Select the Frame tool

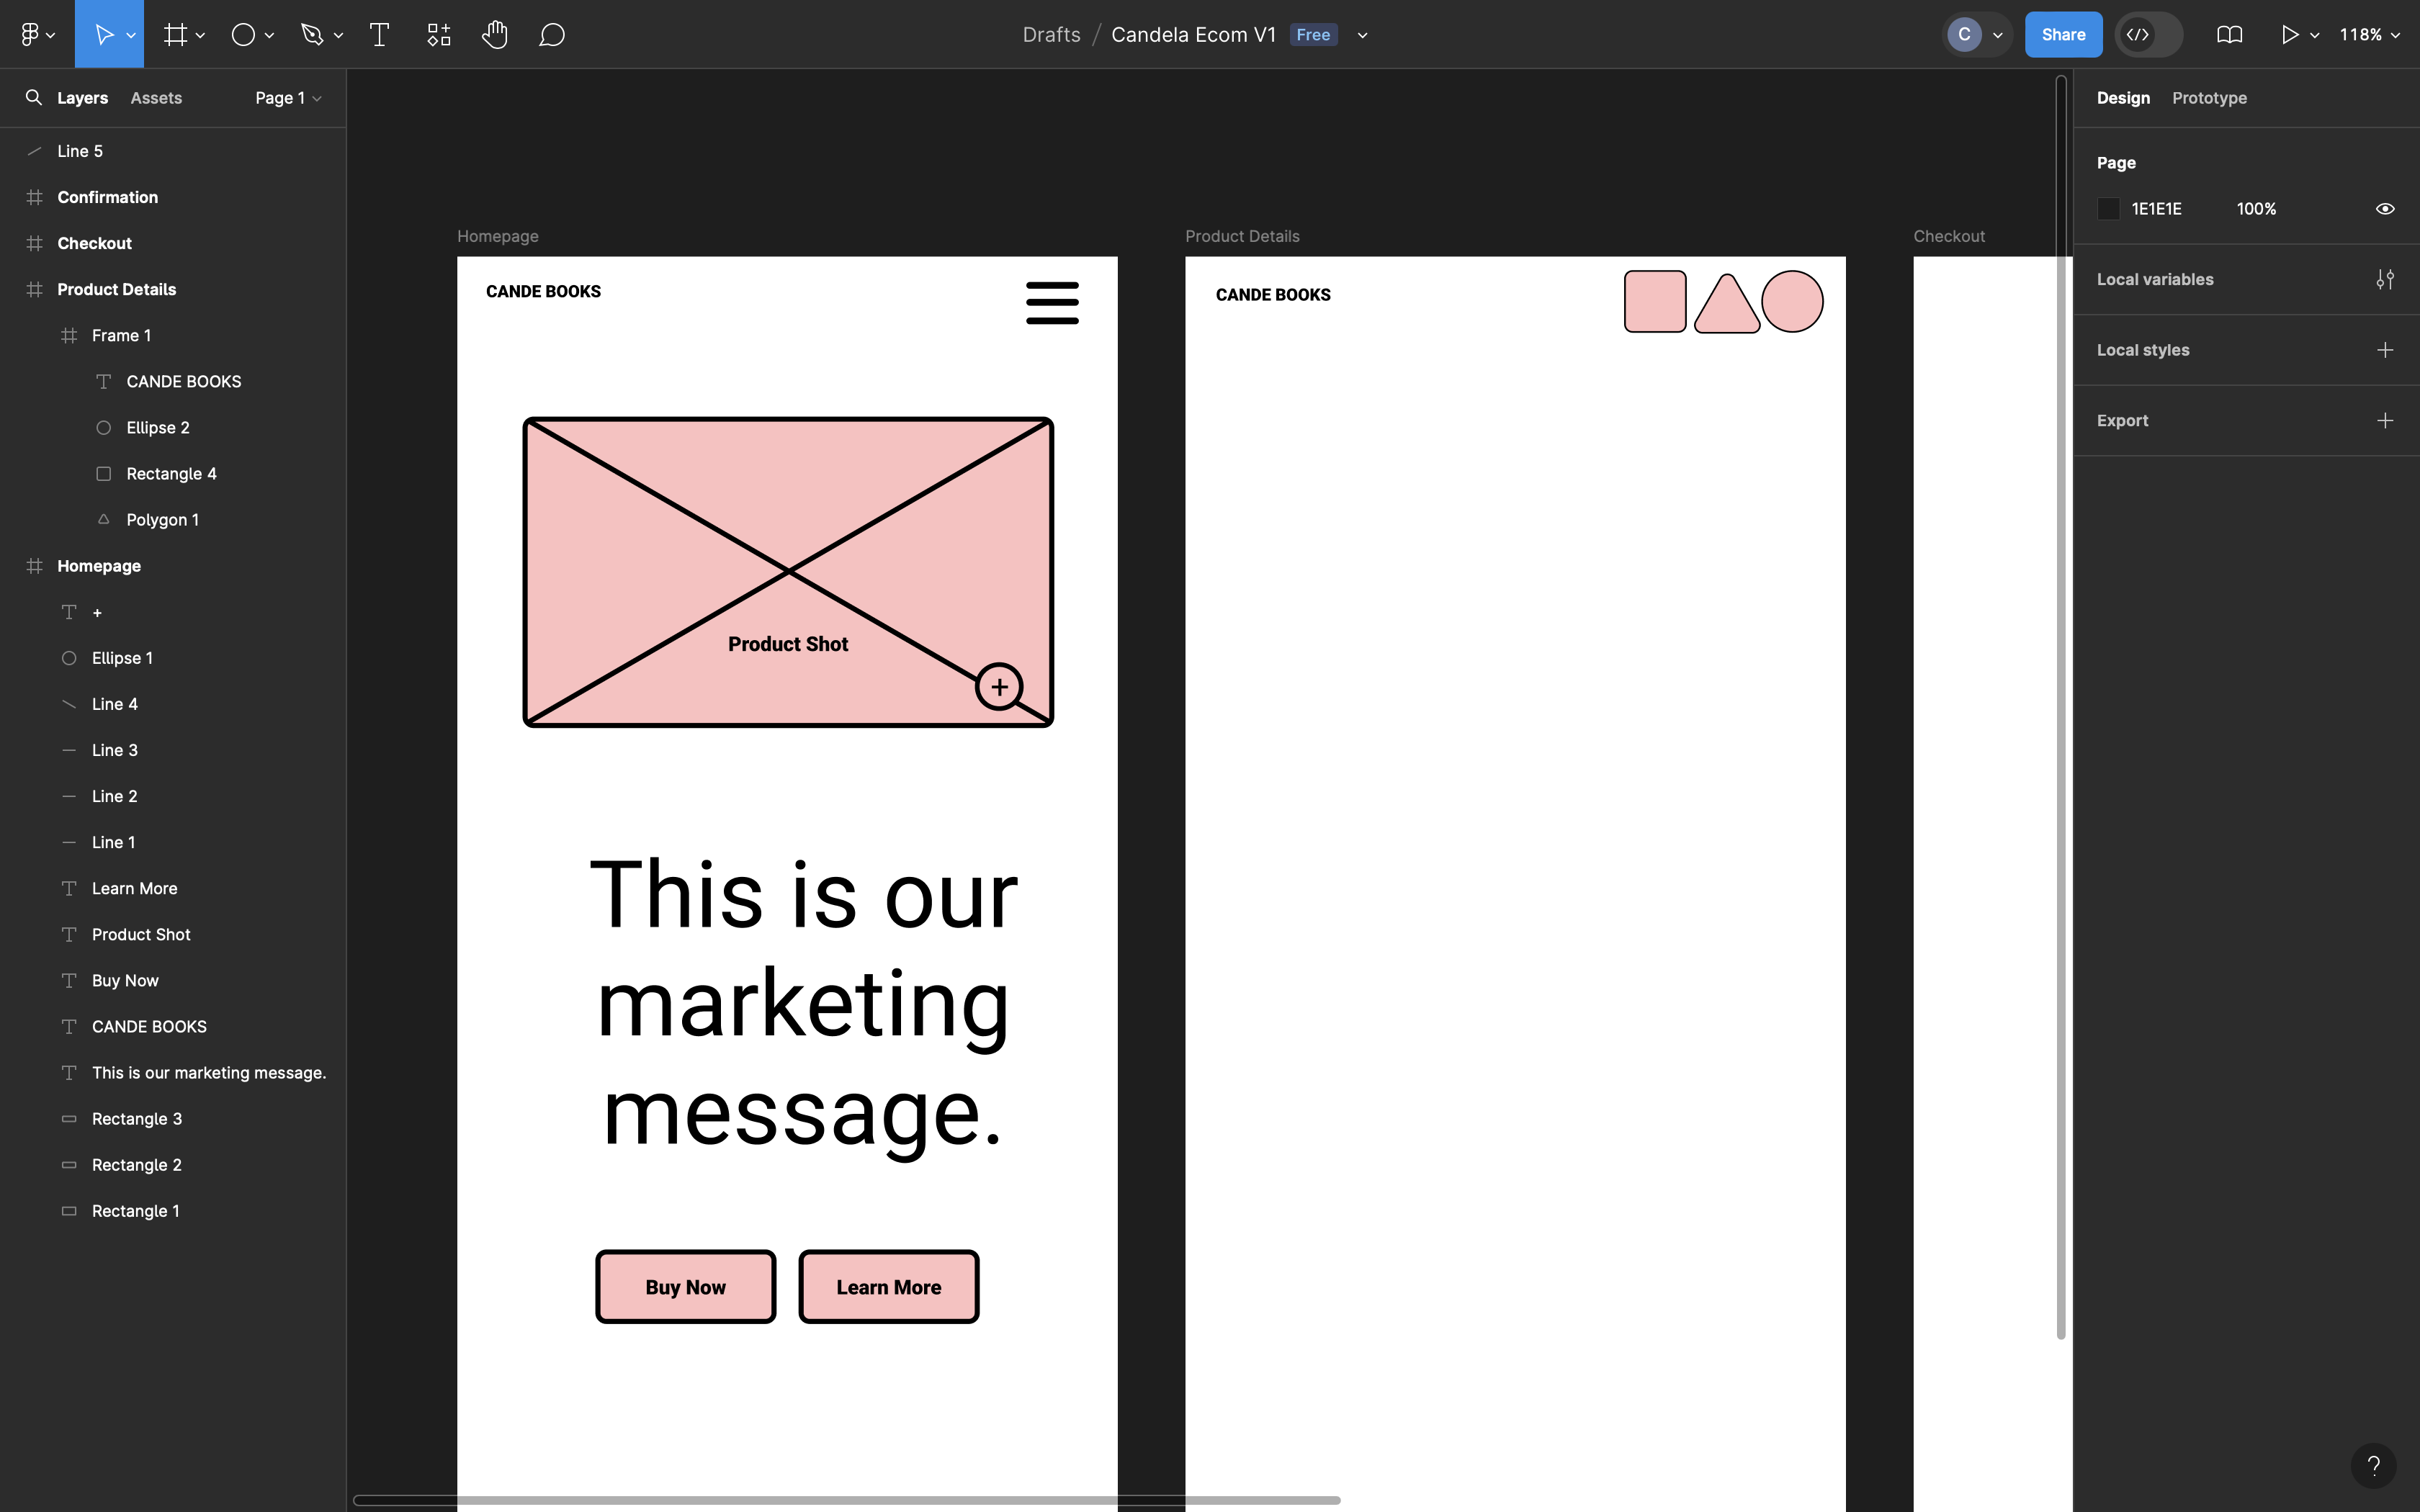point(176,34)
